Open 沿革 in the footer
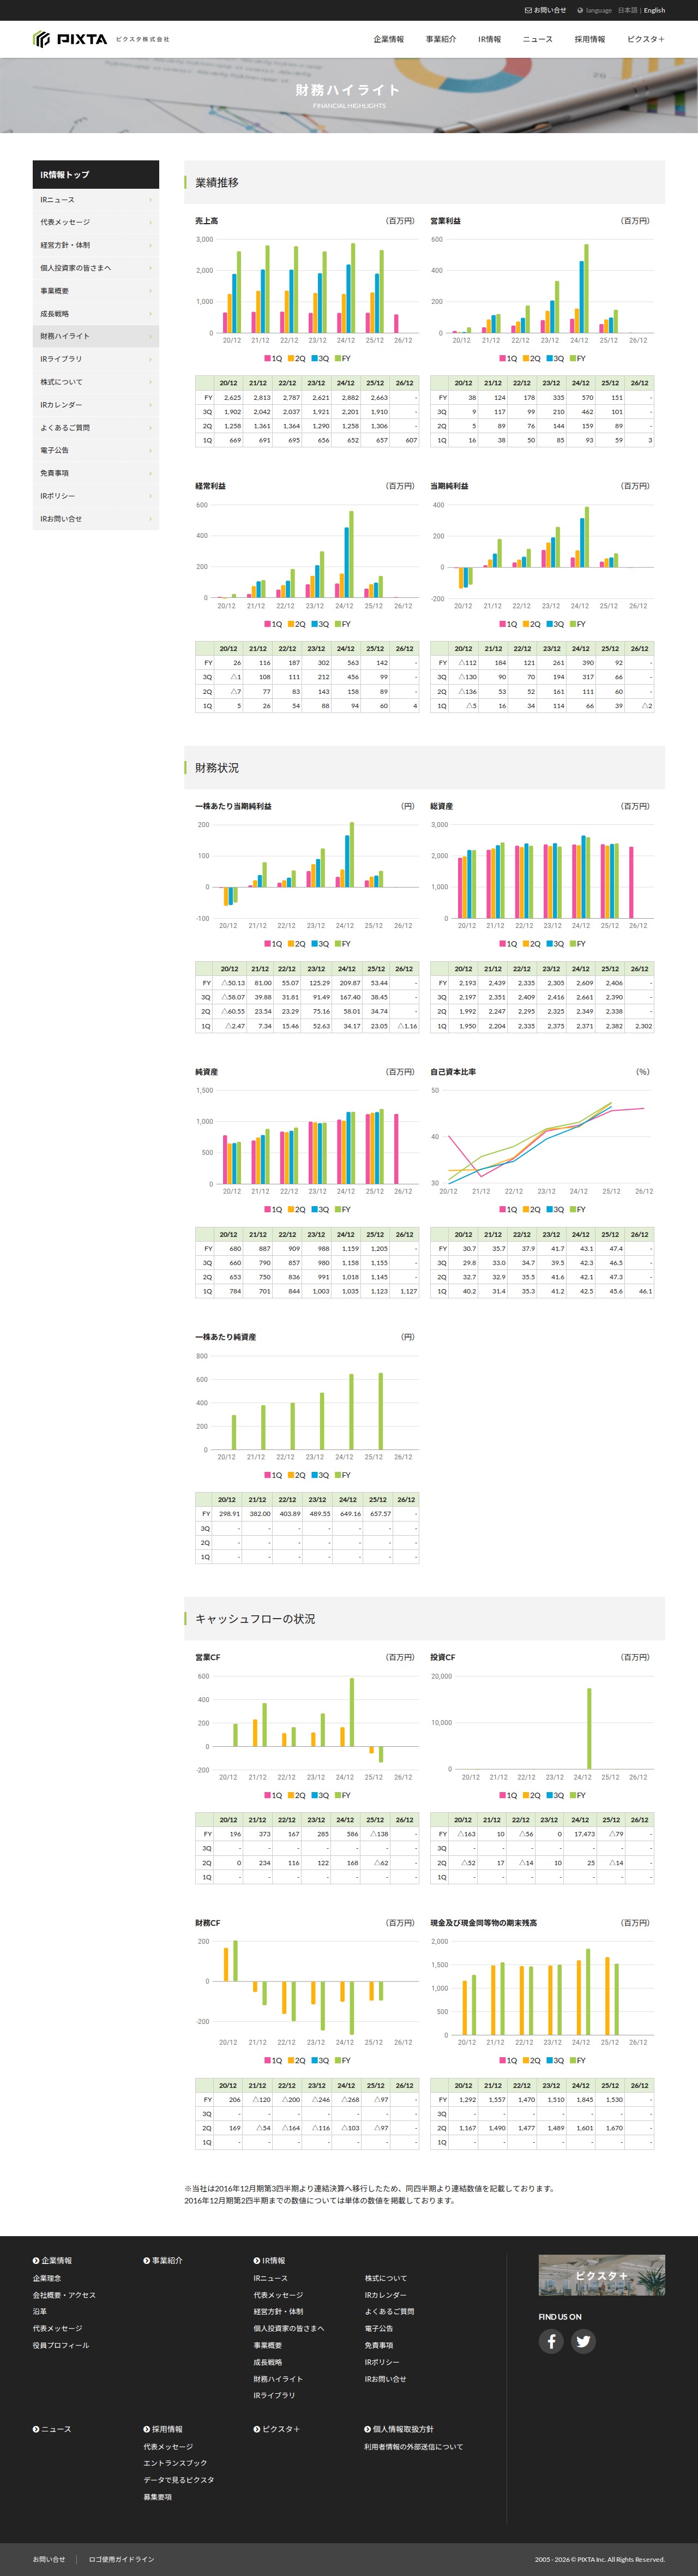 click(40, 2312)
